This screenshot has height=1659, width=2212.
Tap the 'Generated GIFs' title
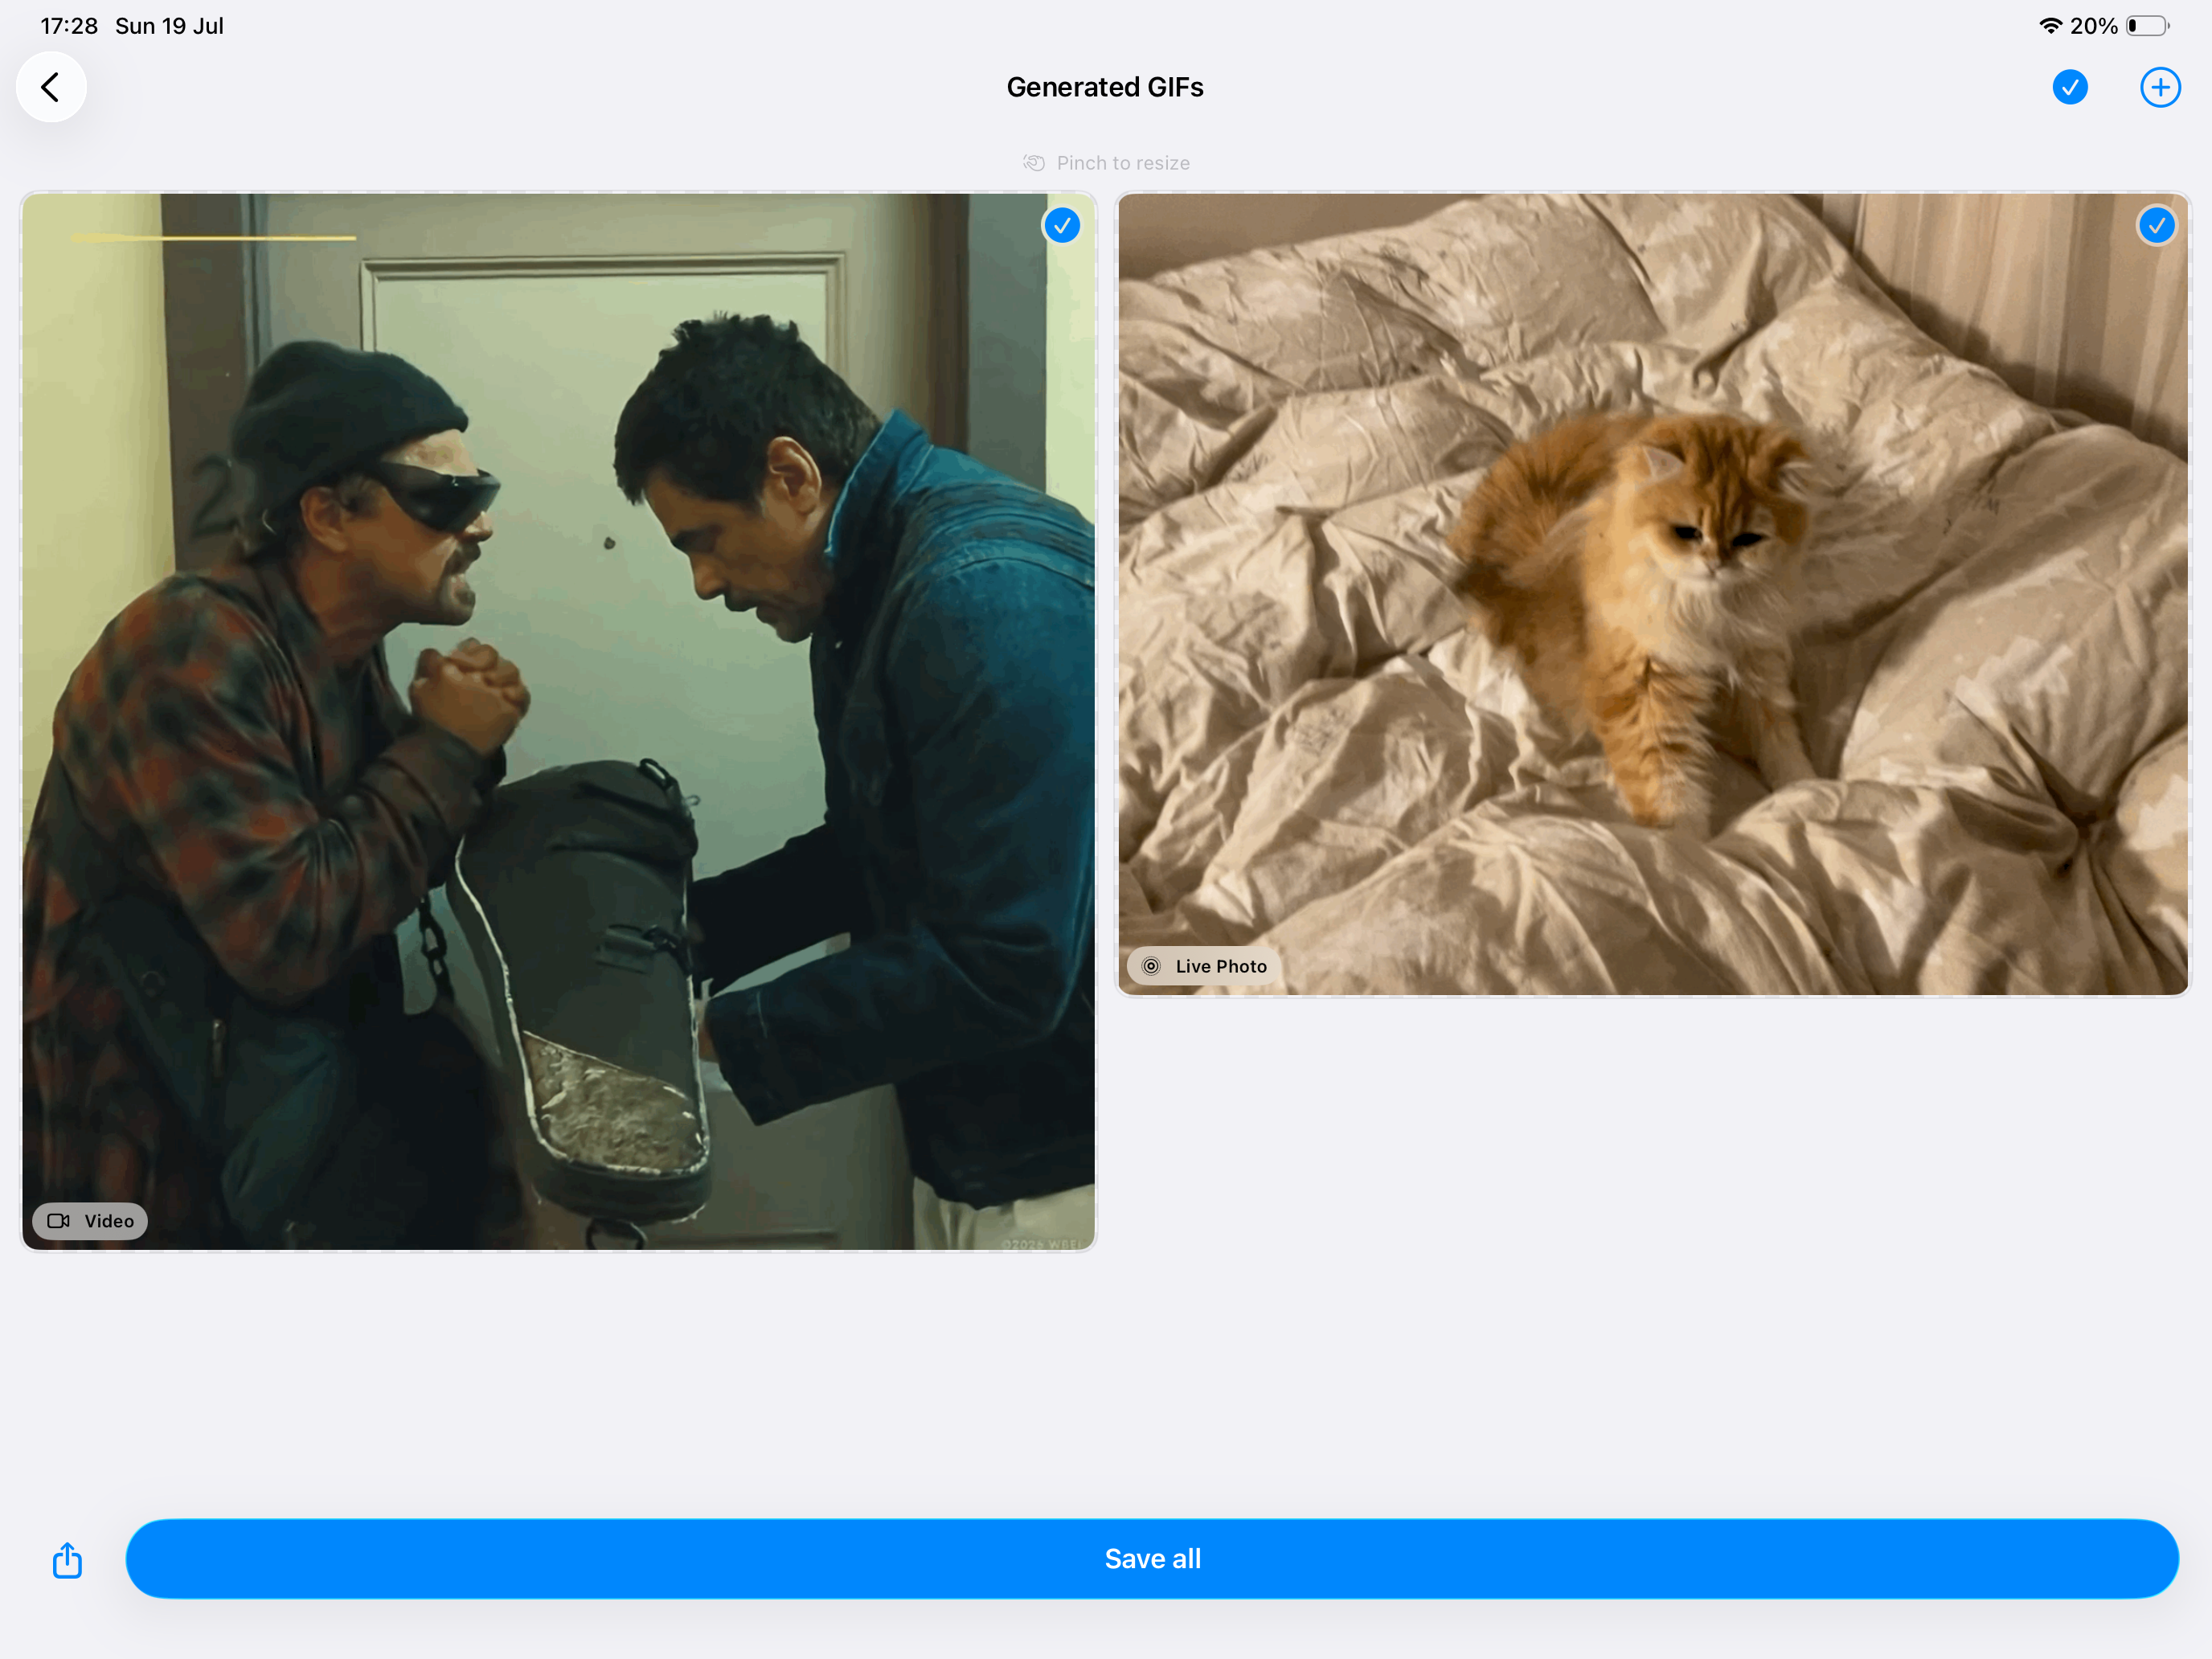(1105, 87)
